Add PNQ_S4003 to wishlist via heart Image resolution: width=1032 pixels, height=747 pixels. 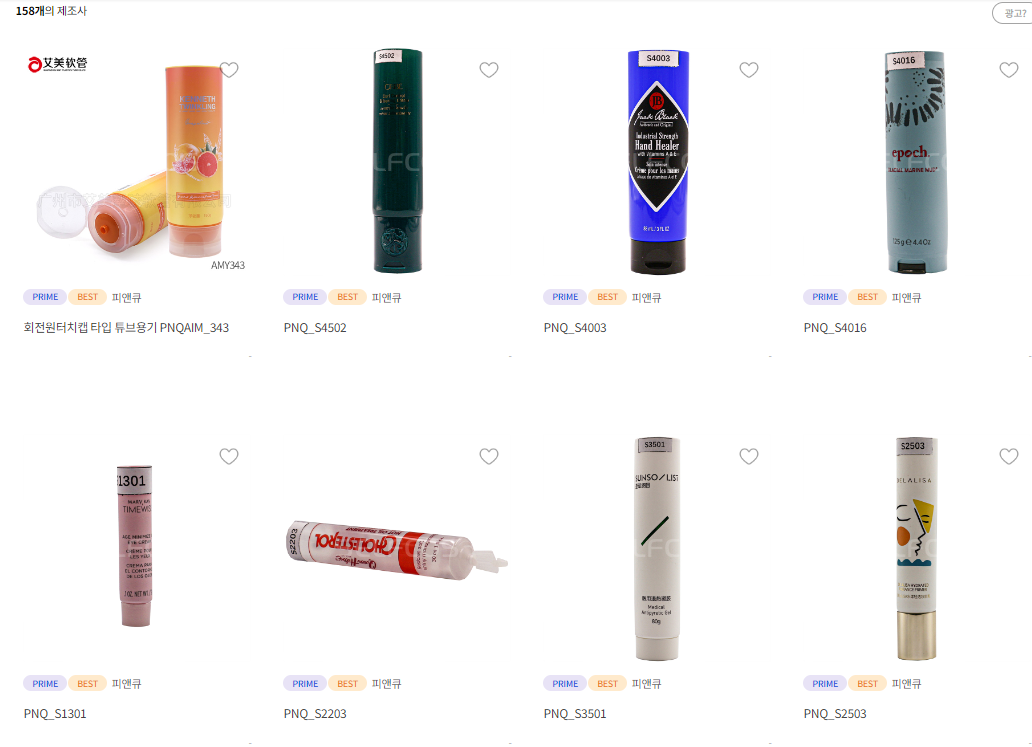tap(749, 70)
